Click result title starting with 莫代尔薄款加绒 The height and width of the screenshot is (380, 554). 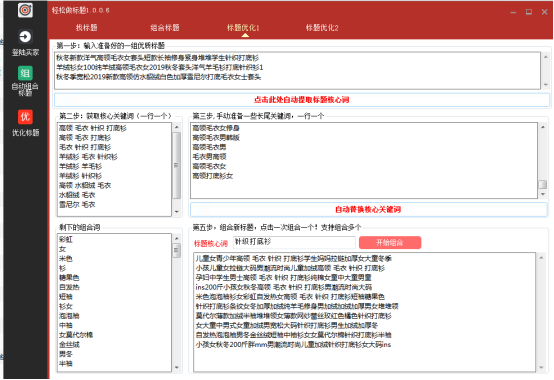pyautogui.click(x=294, y=316)
